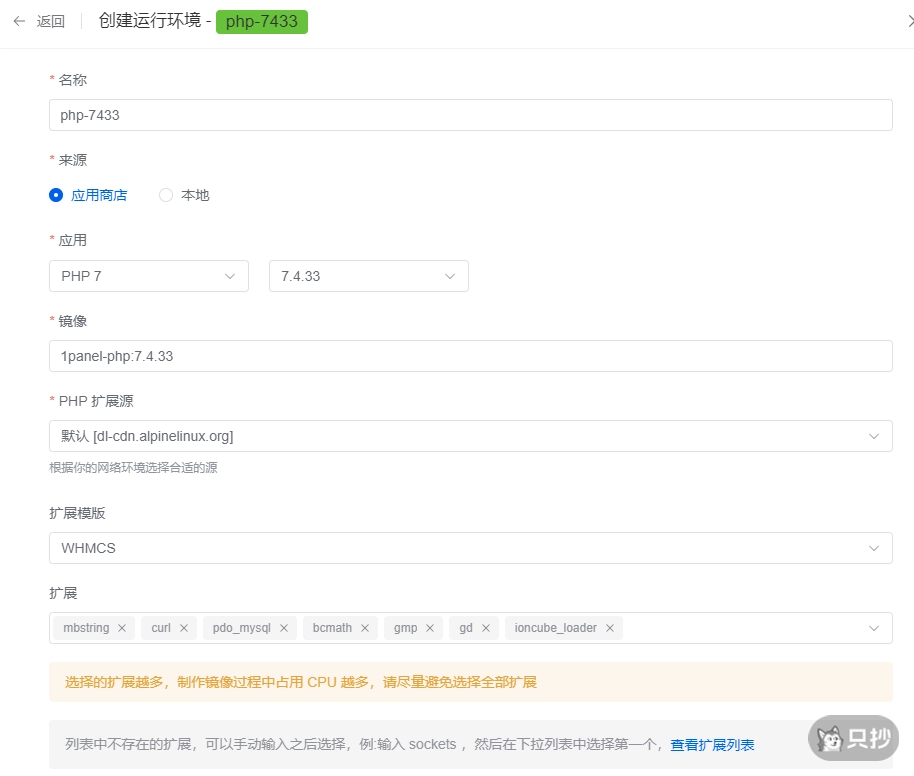Remove the gmp extension tag

(x=430, y=628)
